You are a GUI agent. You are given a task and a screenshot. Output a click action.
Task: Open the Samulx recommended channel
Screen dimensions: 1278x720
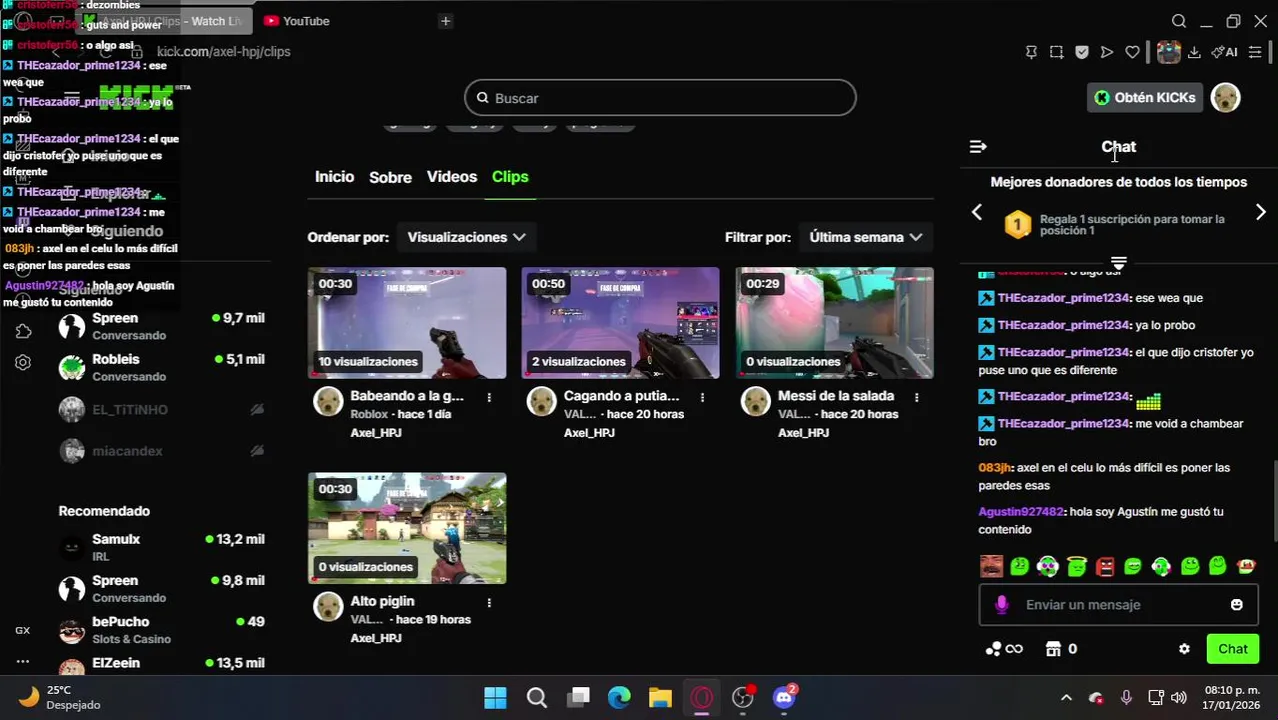tap(160, 547)
